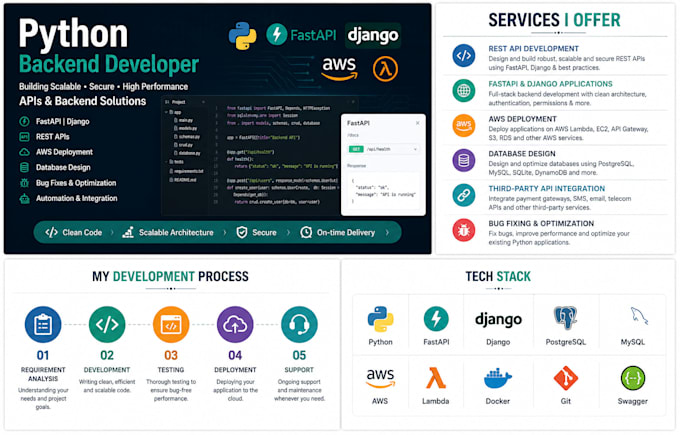Click the green Swagger logo
Viewport: 680px width, 435px height.
tap(633, 378)
